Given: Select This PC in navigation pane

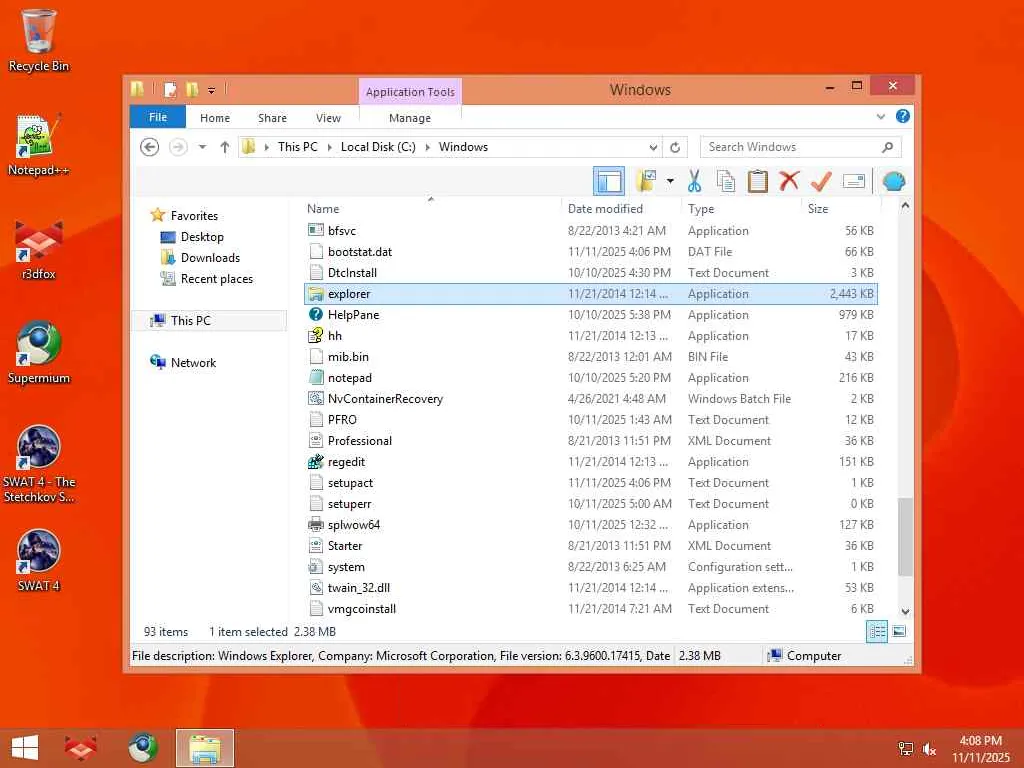Looking at the screenshot, I should tap(209, 321).
